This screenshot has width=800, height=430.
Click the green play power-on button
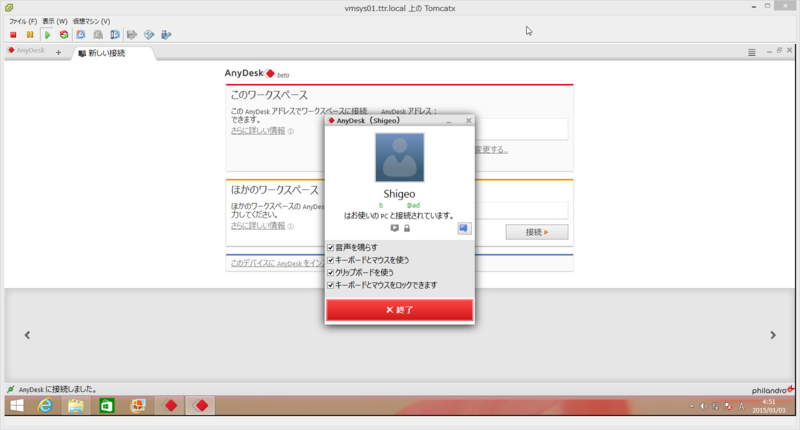coord(47,35)
